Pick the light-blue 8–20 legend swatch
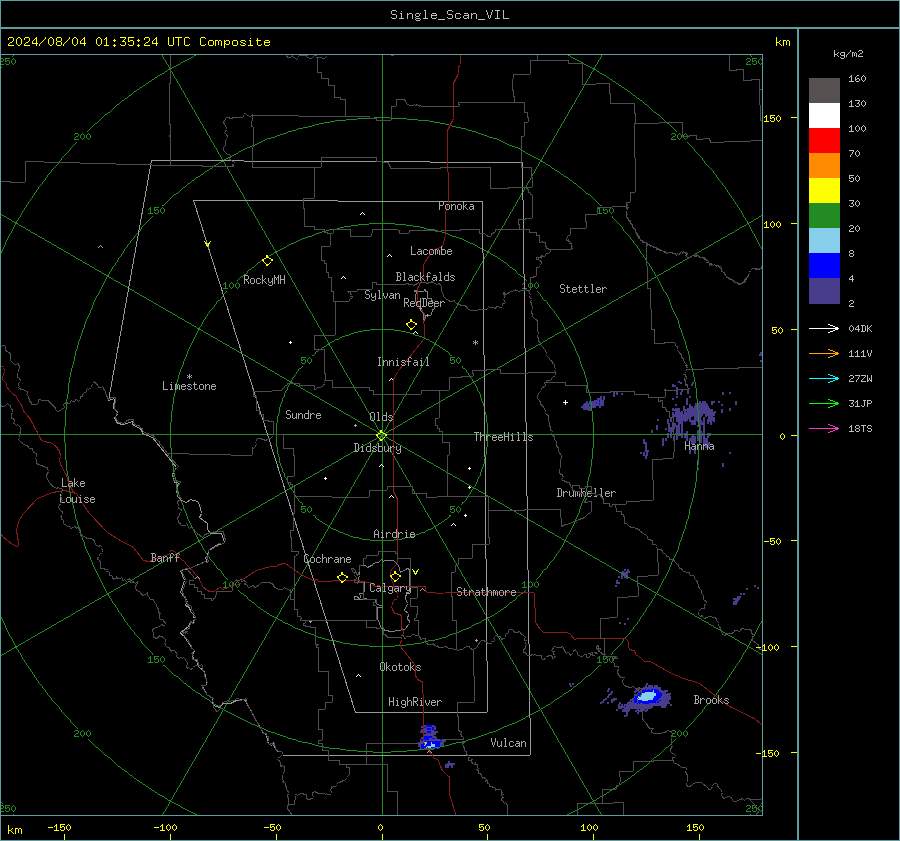Screen dimensions: 900x841 824,241
